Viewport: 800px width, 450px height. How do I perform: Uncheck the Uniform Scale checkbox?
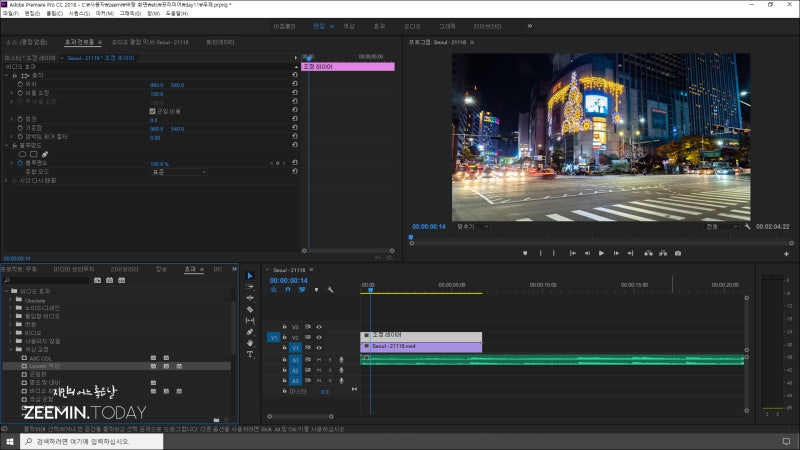(x=152, y=111)
